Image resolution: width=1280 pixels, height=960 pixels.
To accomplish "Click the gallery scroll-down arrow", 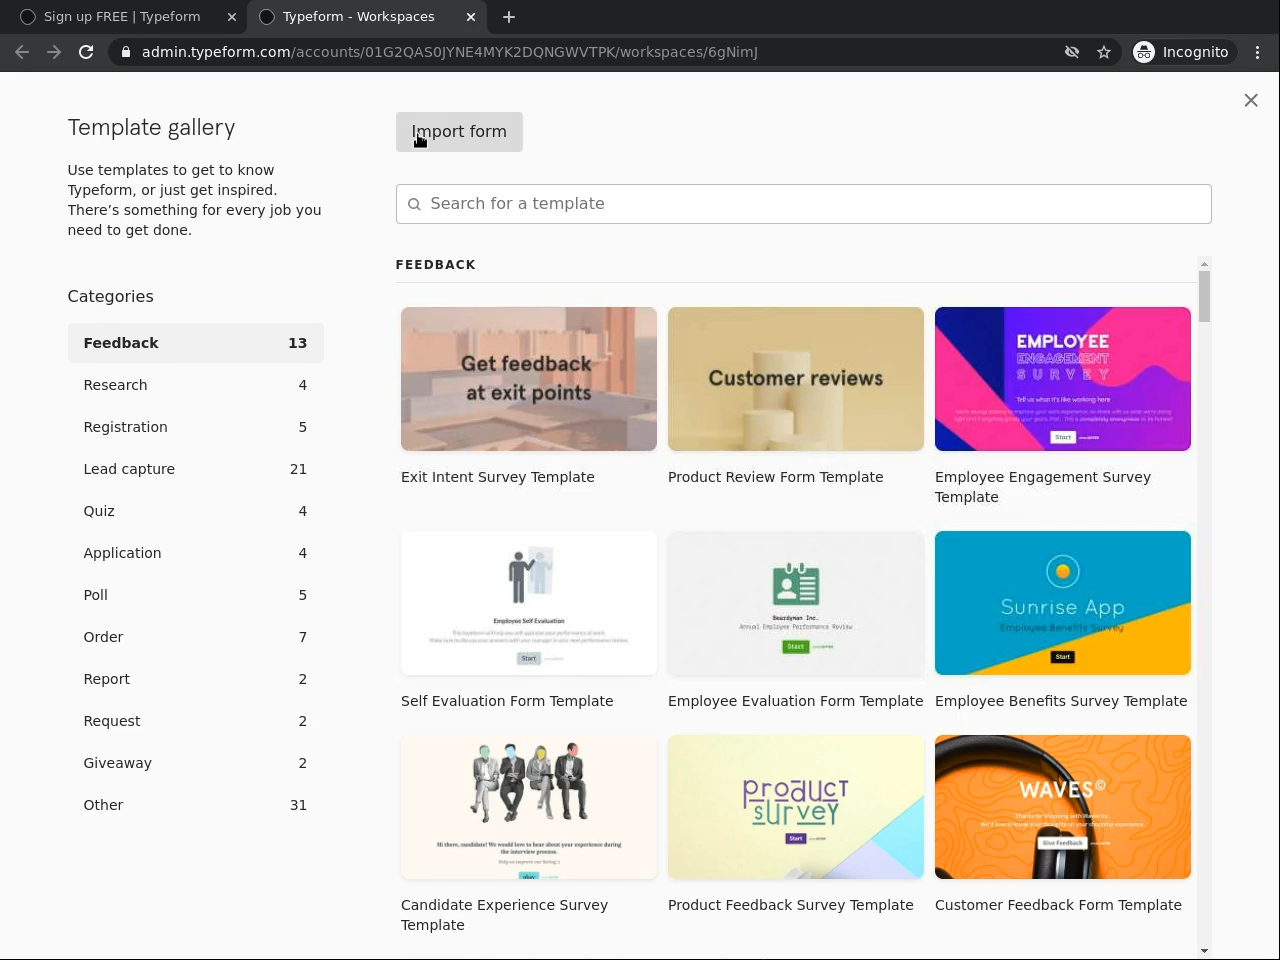I will (x=1204, y=950).
